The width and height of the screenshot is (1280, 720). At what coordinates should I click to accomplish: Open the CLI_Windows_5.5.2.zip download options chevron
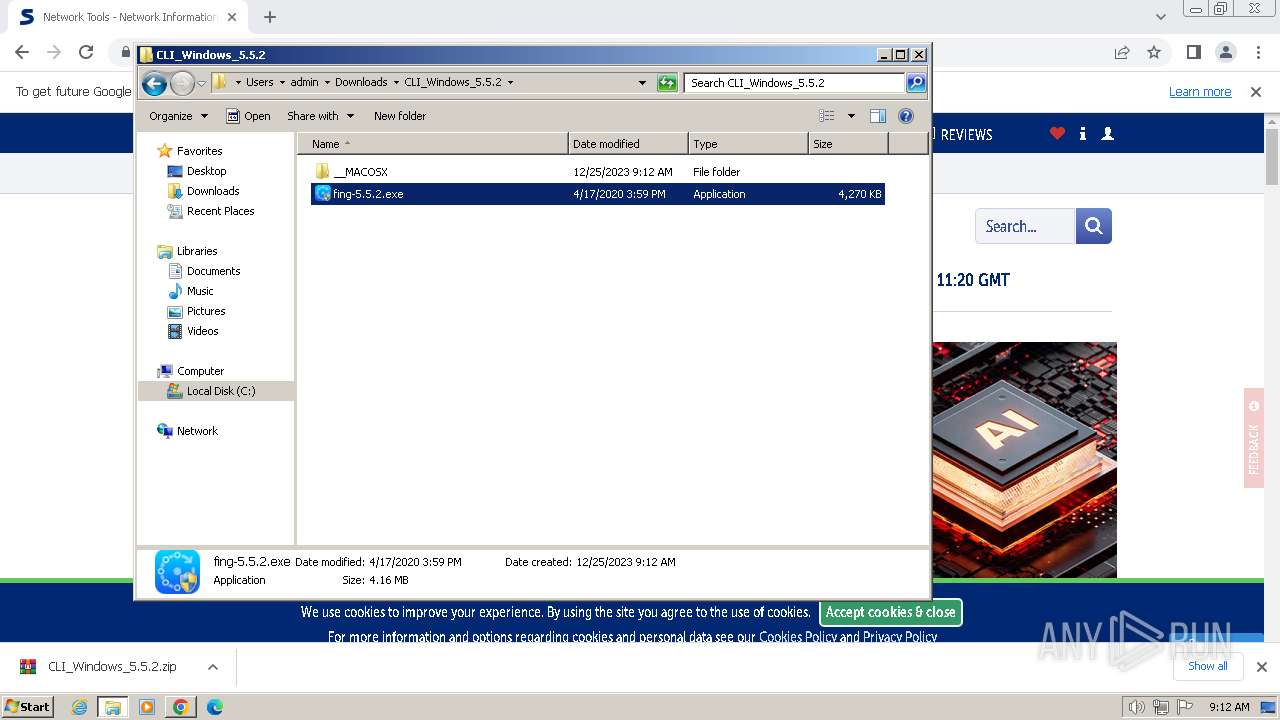pos(212,667)
